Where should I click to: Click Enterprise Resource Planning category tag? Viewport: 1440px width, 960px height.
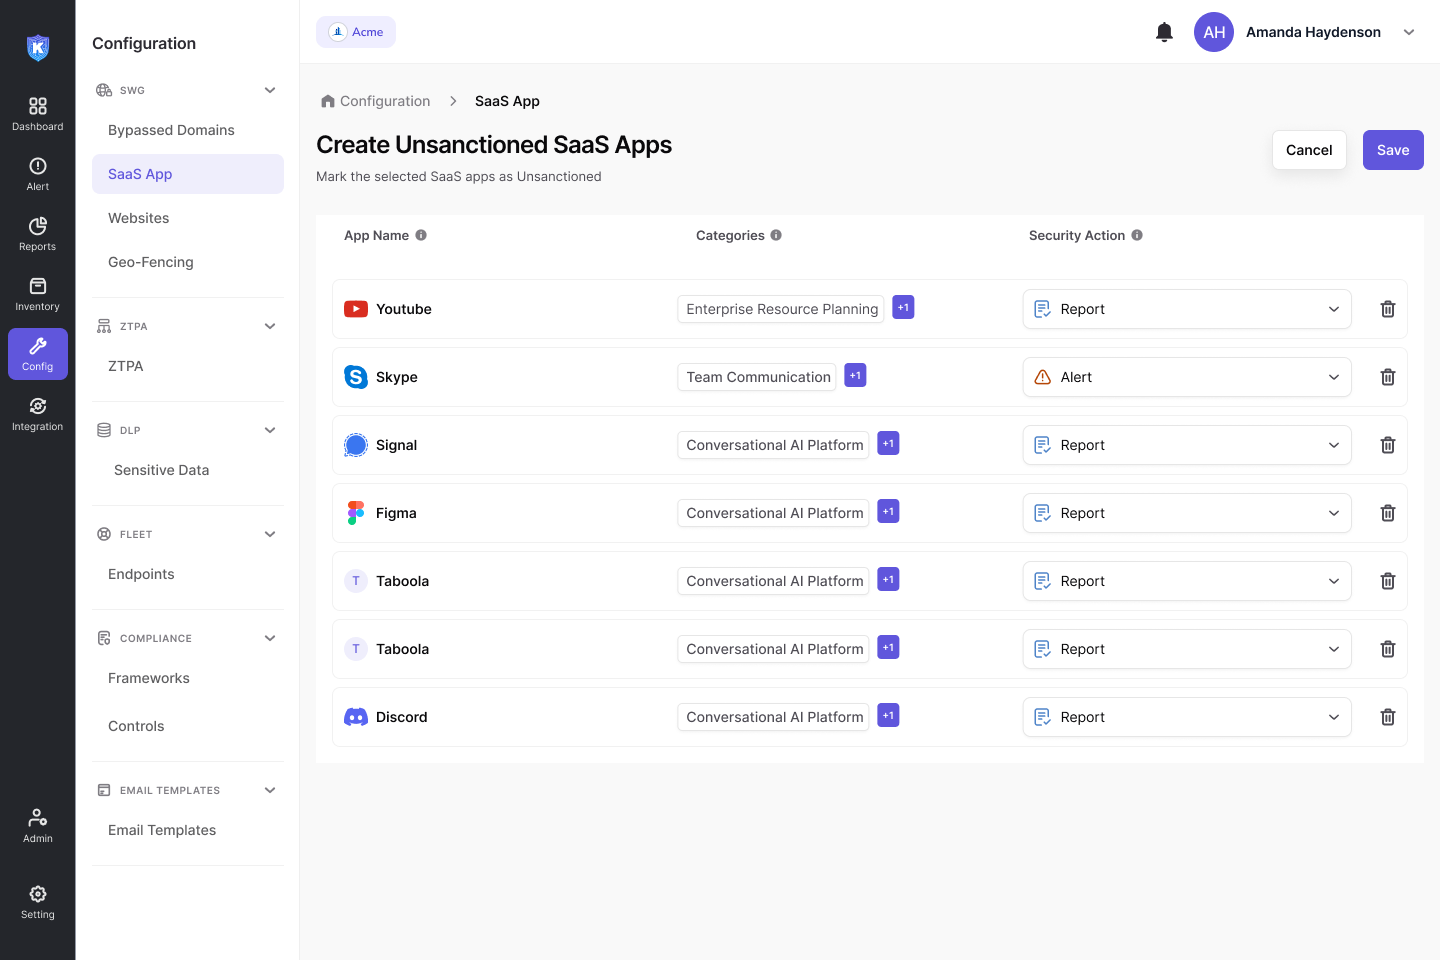[x=781, y=309]
